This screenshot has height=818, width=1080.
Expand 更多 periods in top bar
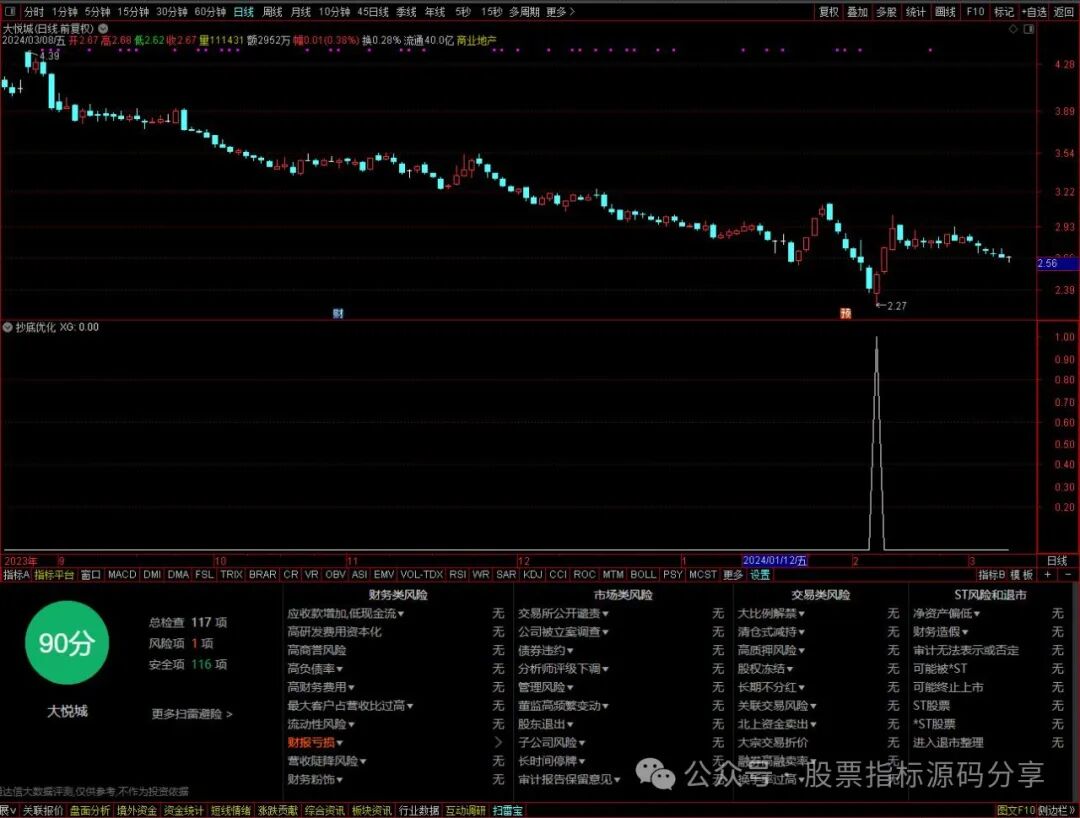pos(560,12)
